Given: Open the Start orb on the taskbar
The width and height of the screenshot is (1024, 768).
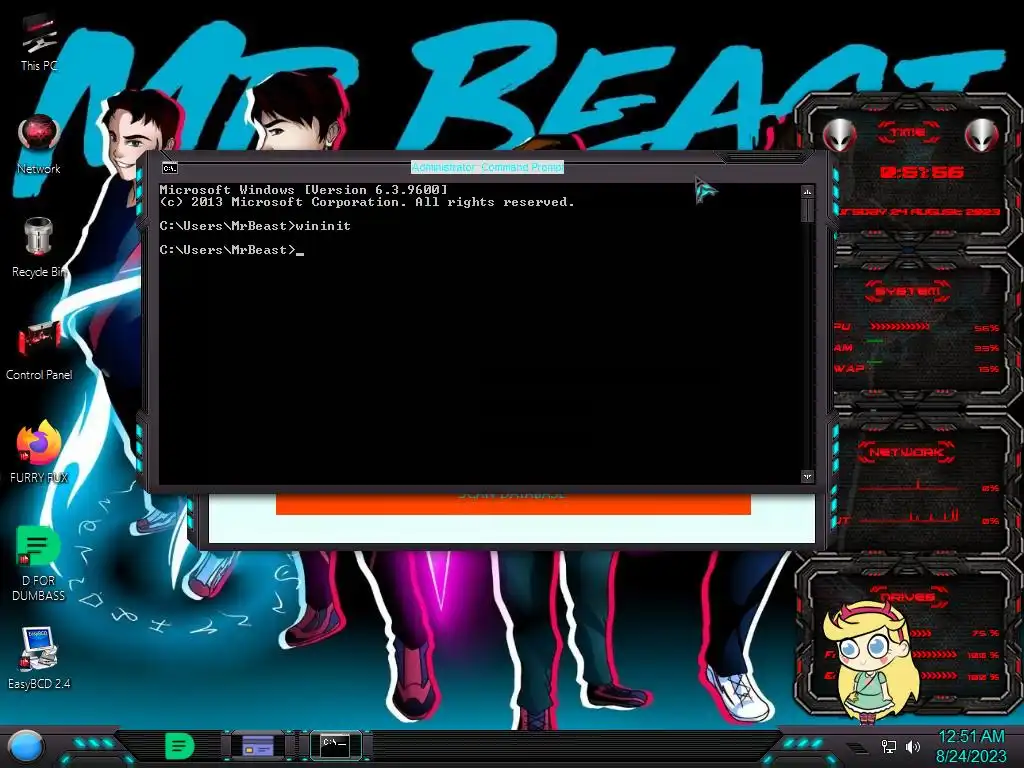Looking at the screenshot, I should [x=26, y=746].
